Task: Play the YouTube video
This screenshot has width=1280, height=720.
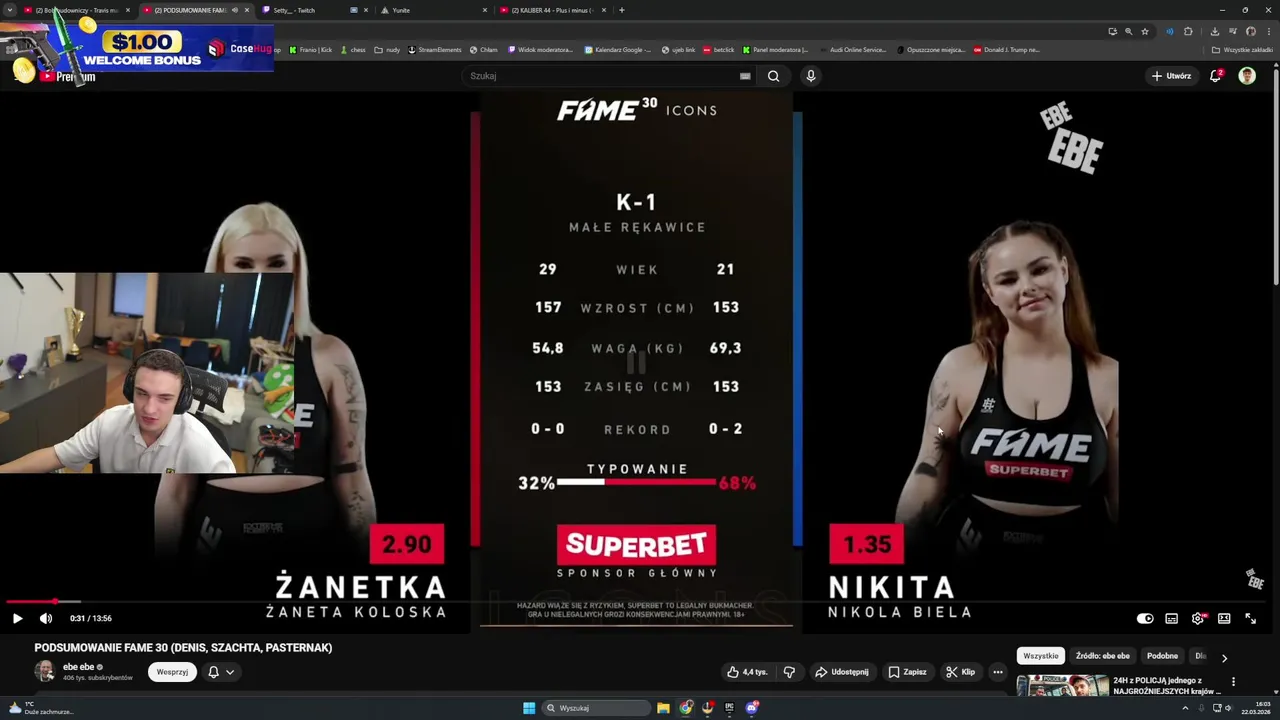Action: [x=17, y=618]
